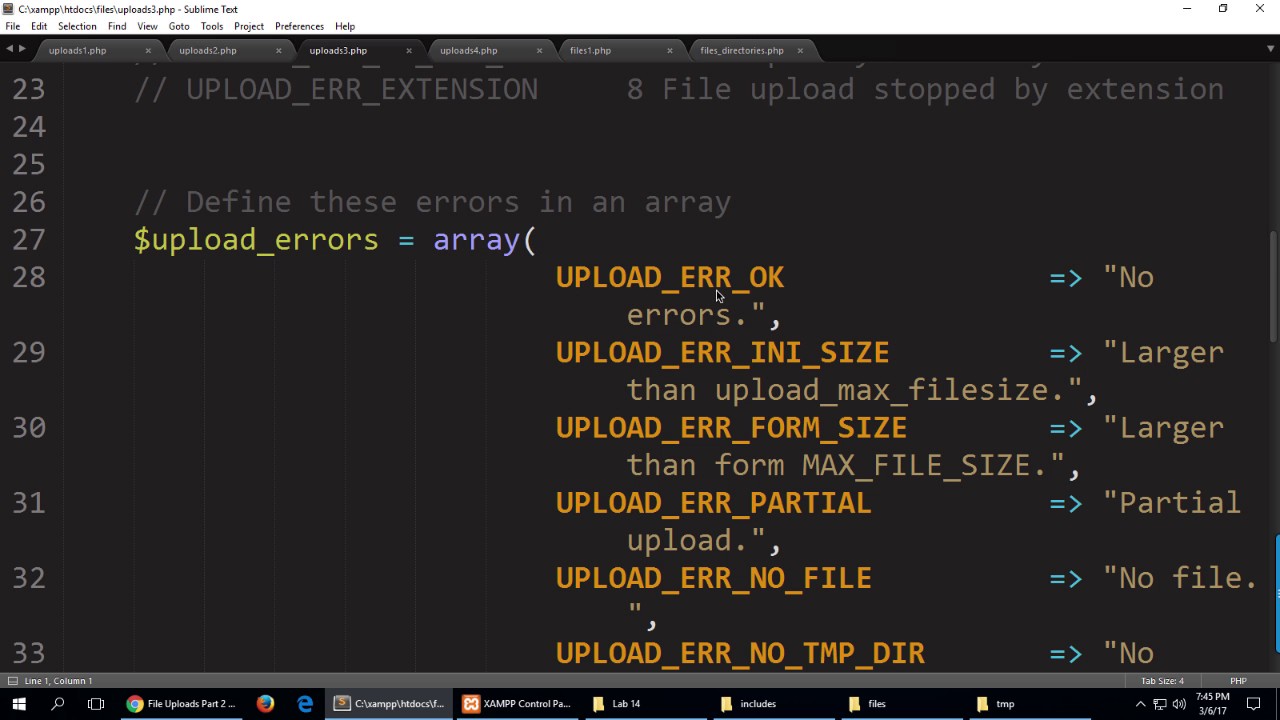Image resolution: width=1280 pixels, height=720 pixels.
Task: Open the Preferences menu
Action: point(299,26)
